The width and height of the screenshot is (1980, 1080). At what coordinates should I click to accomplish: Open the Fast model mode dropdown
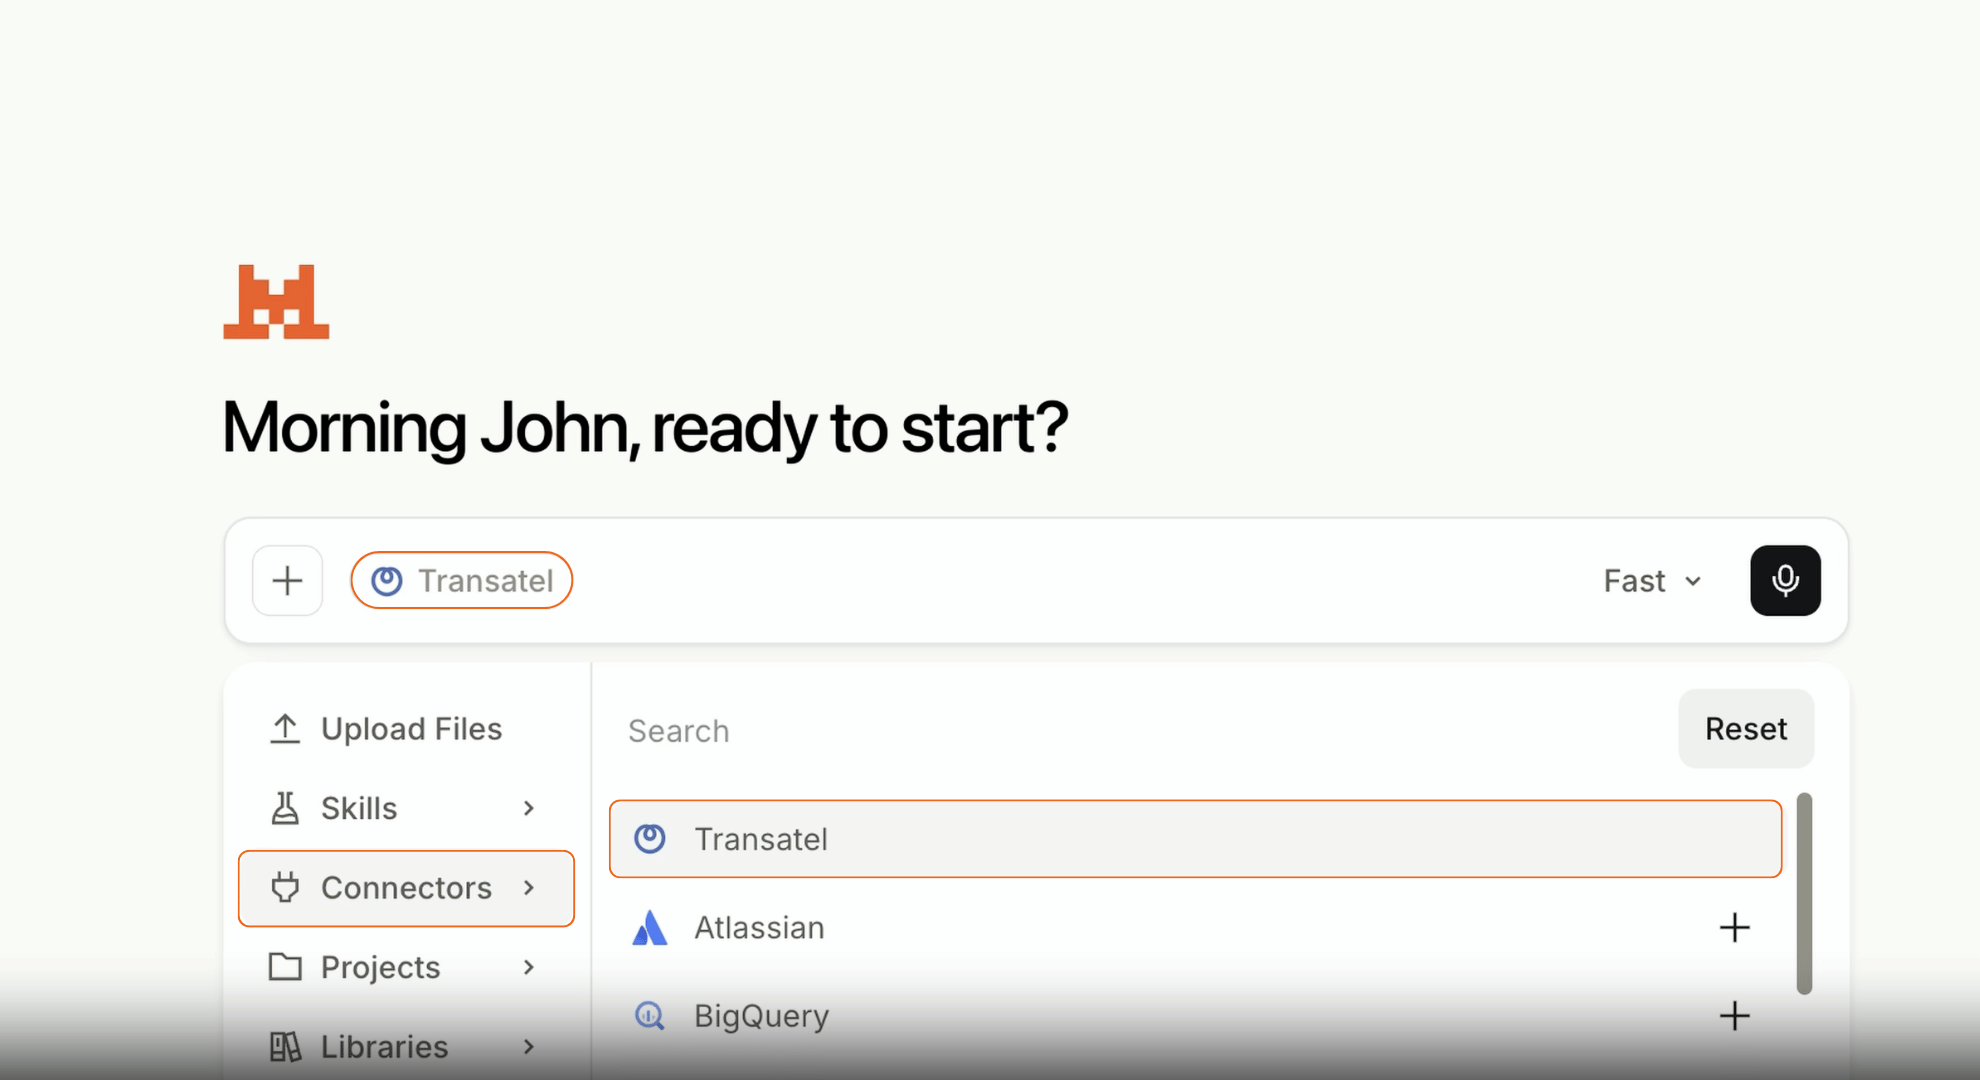tap(1653, 581)
